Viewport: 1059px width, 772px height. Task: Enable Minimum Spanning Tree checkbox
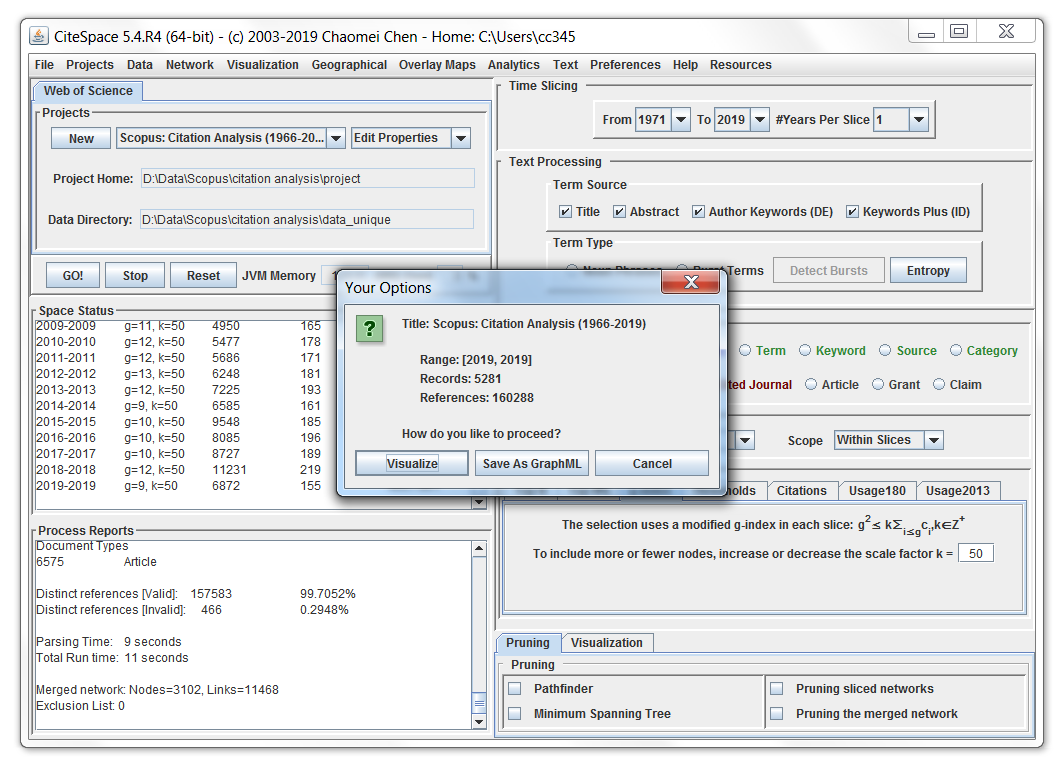click(515, 713)
